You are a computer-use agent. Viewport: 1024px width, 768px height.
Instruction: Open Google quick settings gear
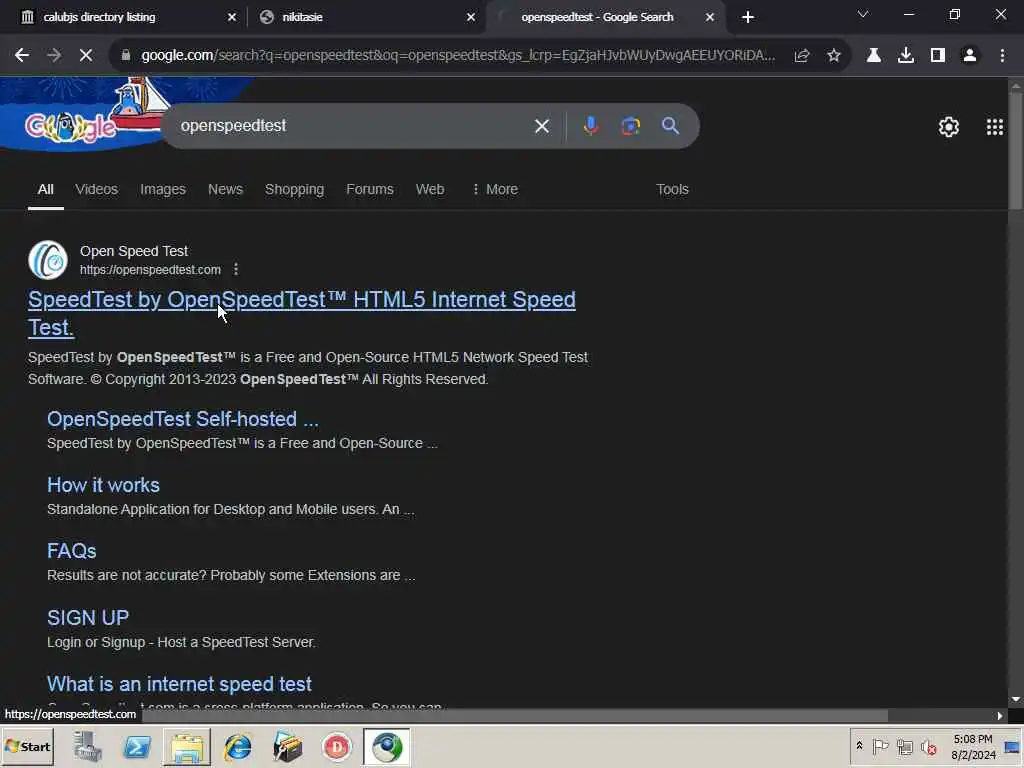click(948, 127)
